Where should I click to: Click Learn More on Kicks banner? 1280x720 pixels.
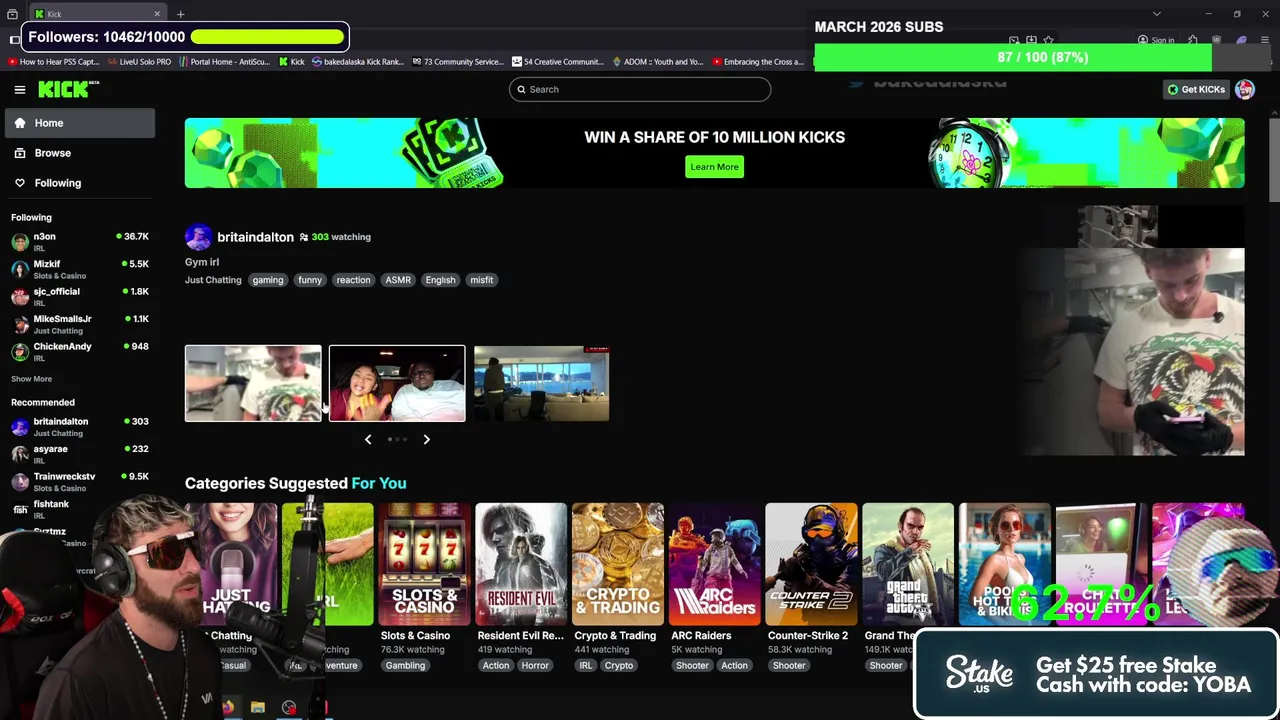pyautogui.click(x=714, y=167)
